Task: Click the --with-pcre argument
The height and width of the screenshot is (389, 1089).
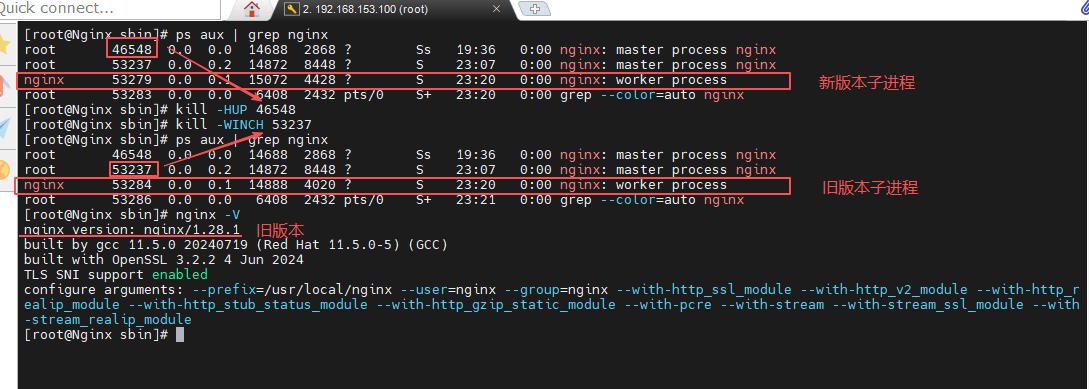Action: click(668, 305)
